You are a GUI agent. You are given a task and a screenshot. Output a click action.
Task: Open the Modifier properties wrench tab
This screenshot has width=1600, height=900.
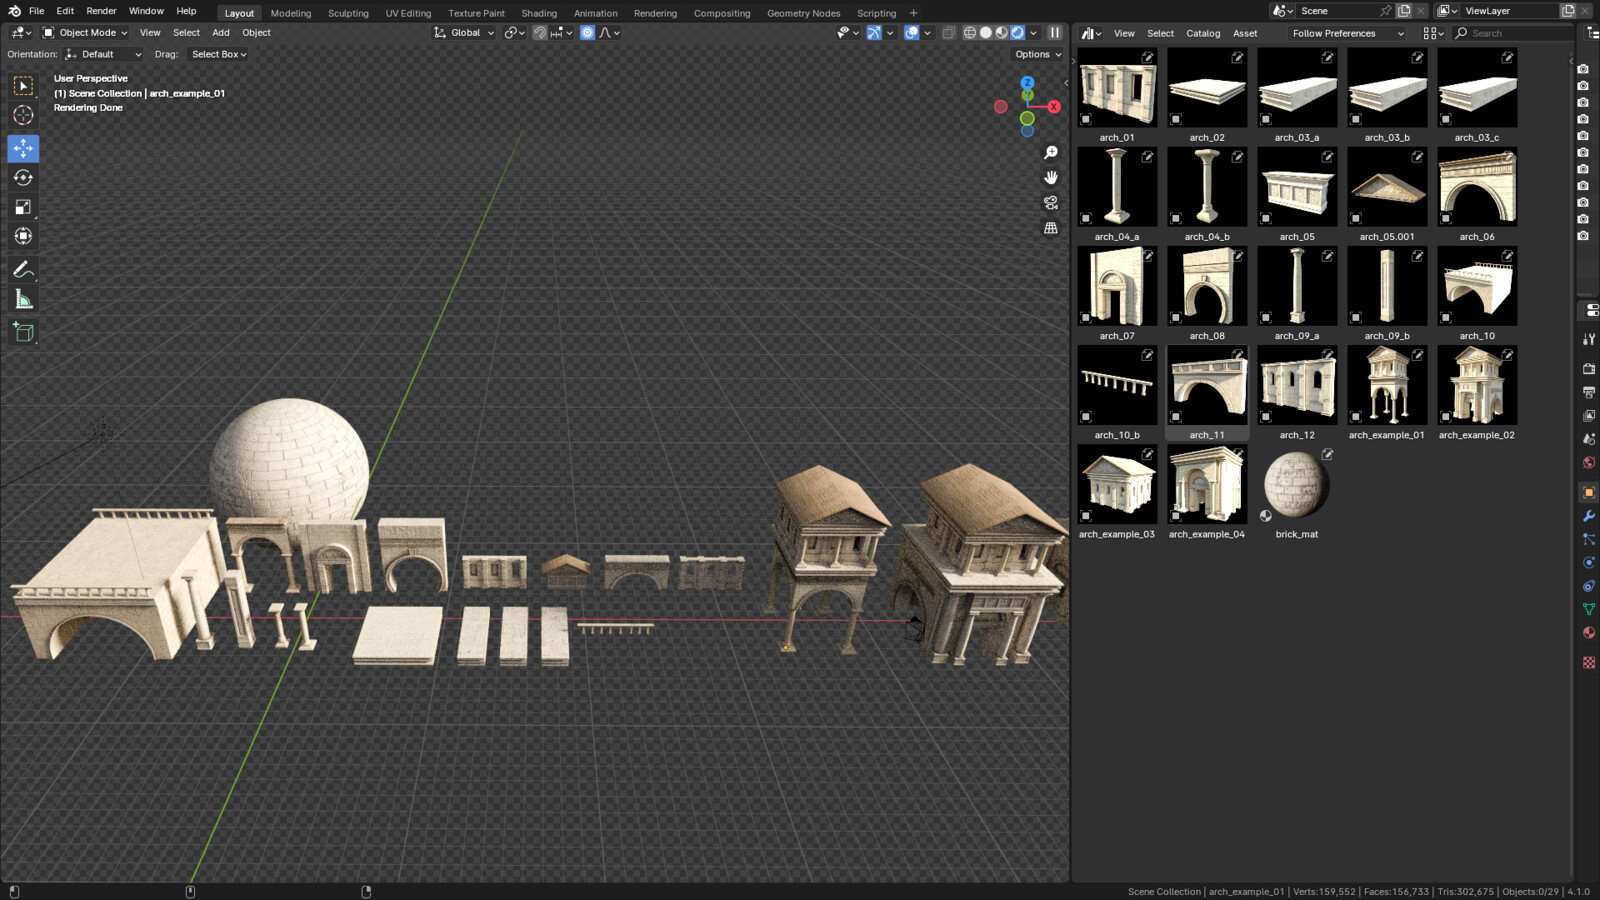tap(1589, 516)
